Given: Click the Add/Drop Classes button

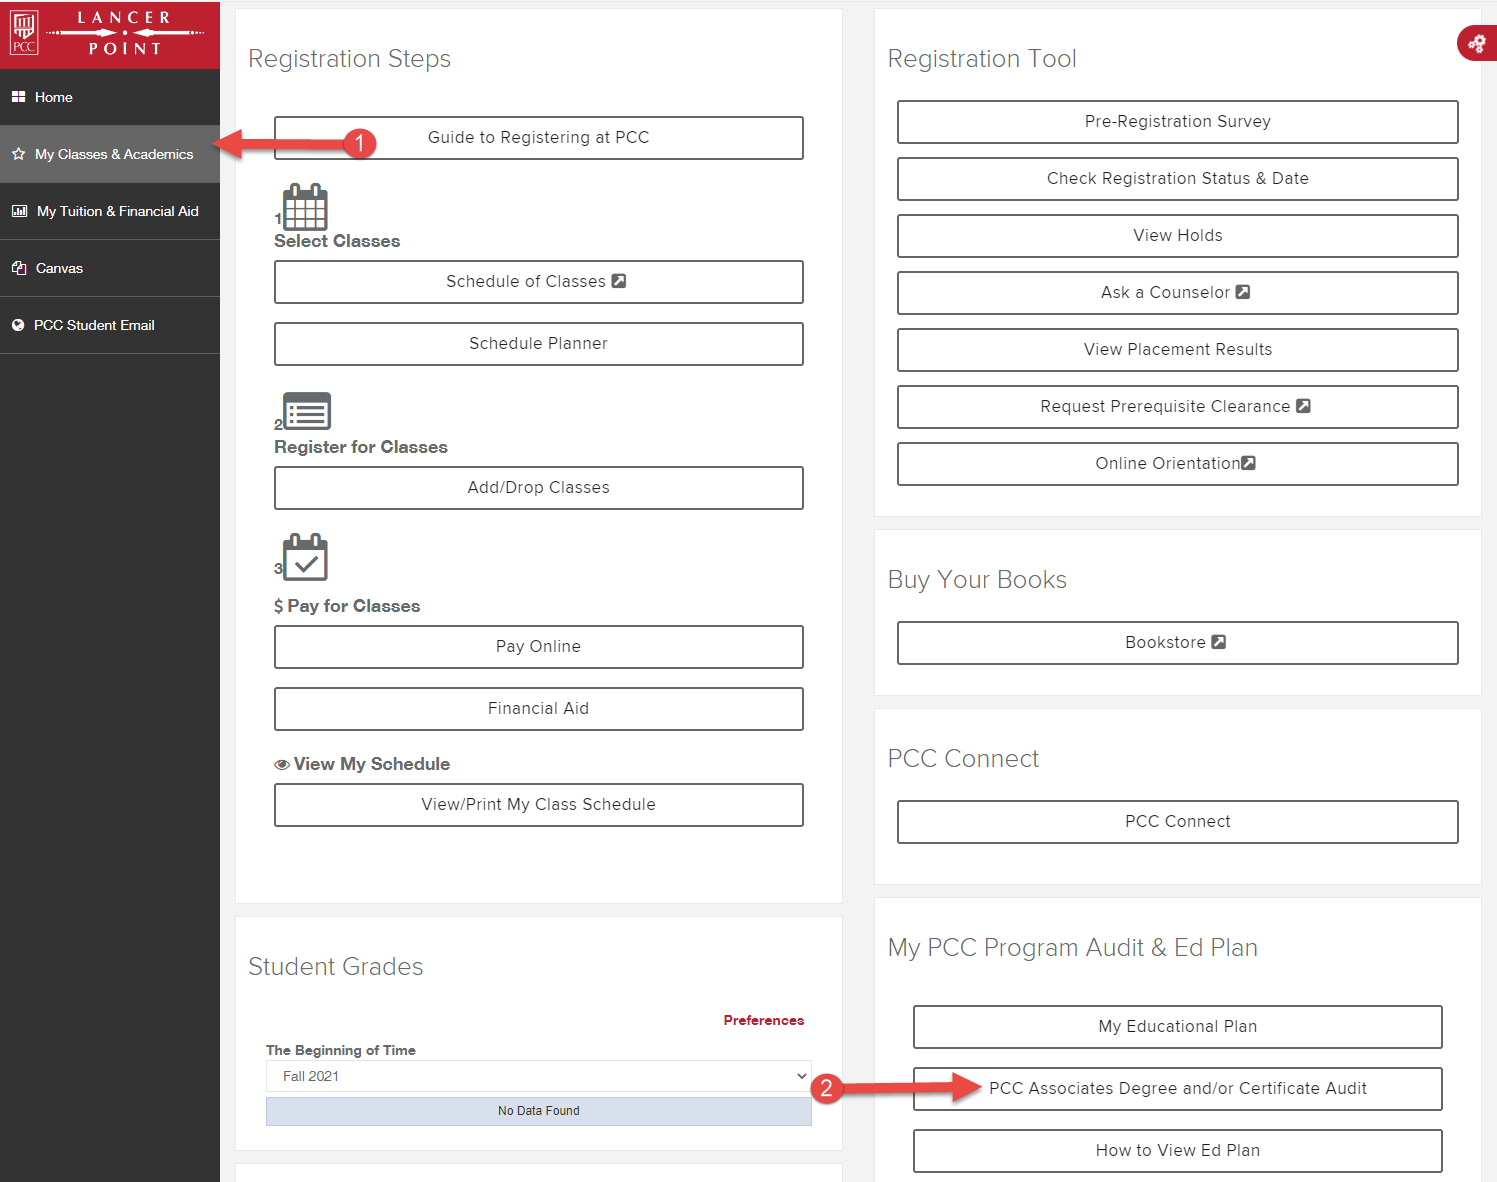Looking at the screenshot, I should [538, 487].
